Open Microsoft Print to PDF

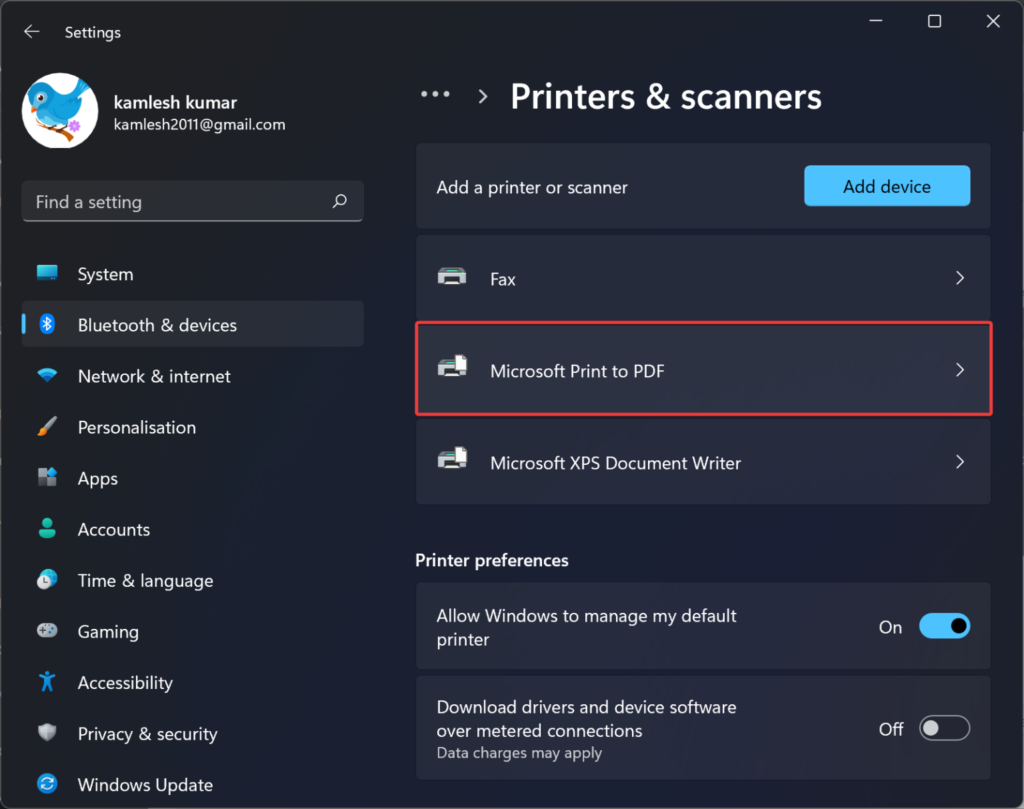[x=703, y=369]
